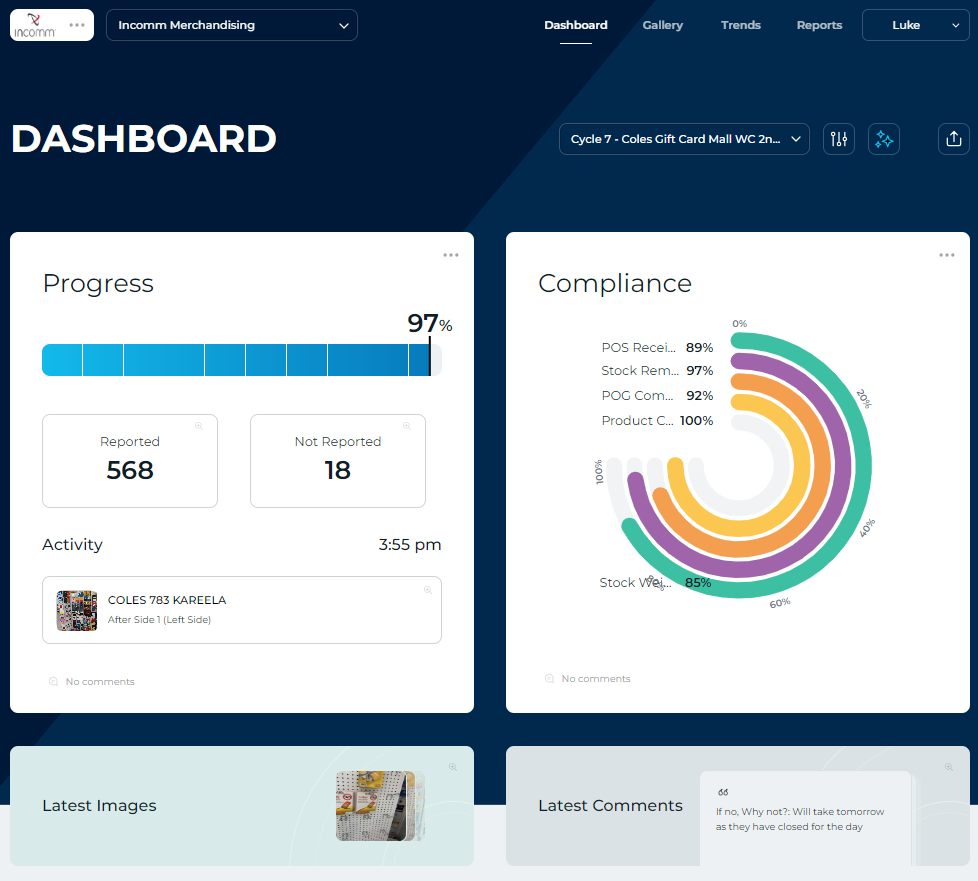Open the Latest Images card
The width and height of the screenshot is (978, 881).
(242, 806)
